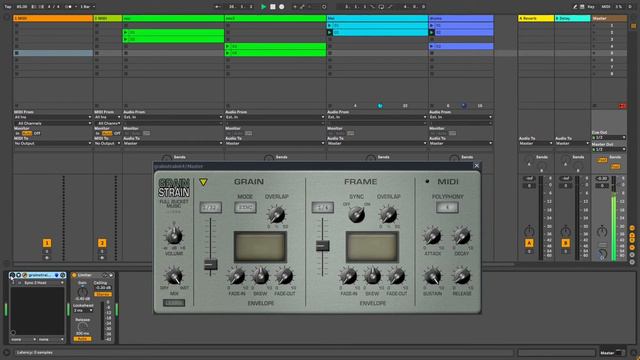
Task: Toggle the track 1 activator button
Action: click(47, 243)
